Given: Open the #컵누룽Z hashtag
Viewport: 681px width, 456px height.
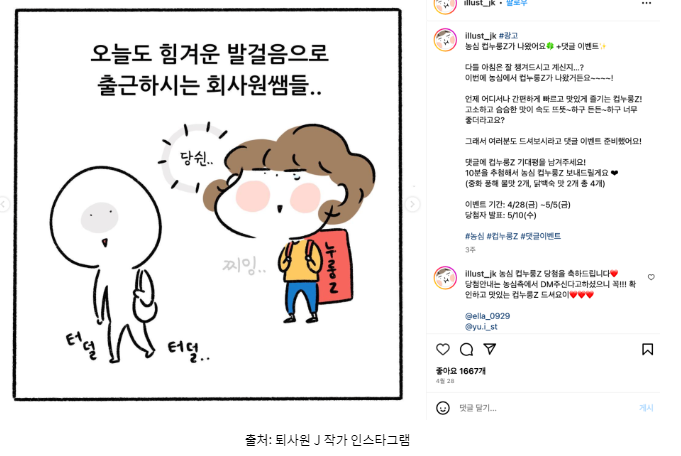Looking at the screenshot, I should 502,236.
